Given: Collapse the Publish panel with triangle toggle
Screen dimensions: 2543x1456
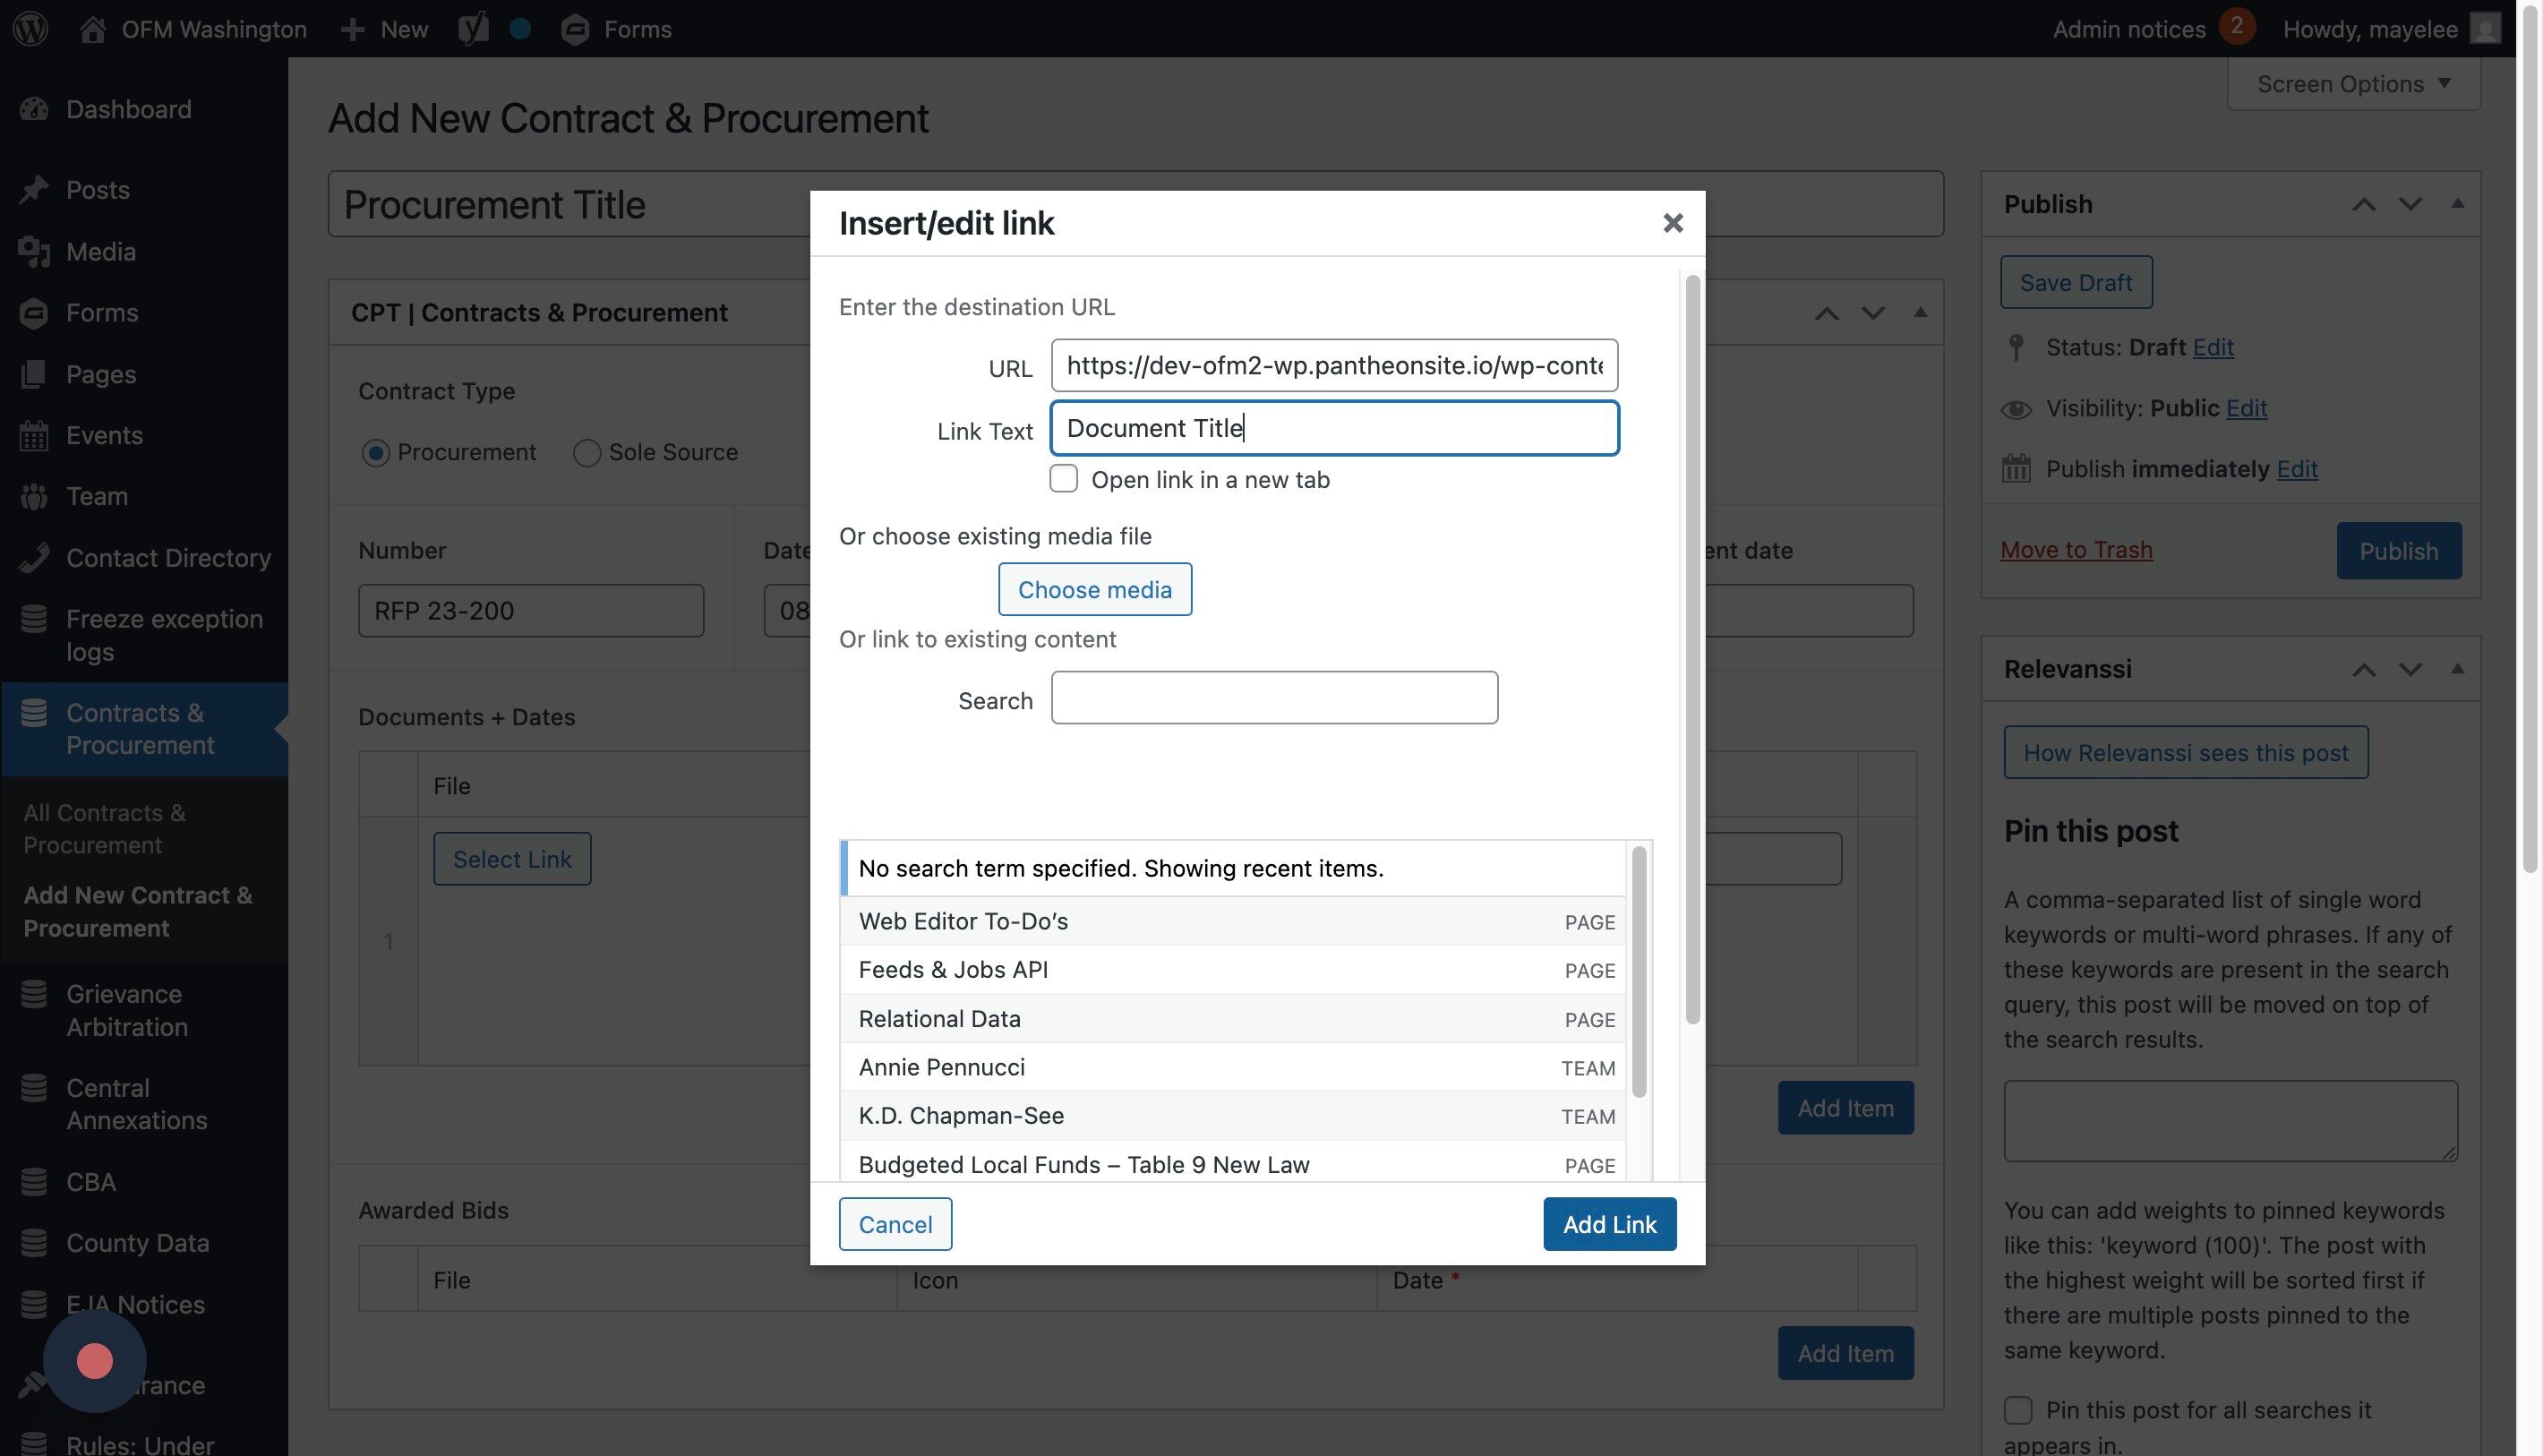Looking at the screenshot, I should pos(2457,204).
